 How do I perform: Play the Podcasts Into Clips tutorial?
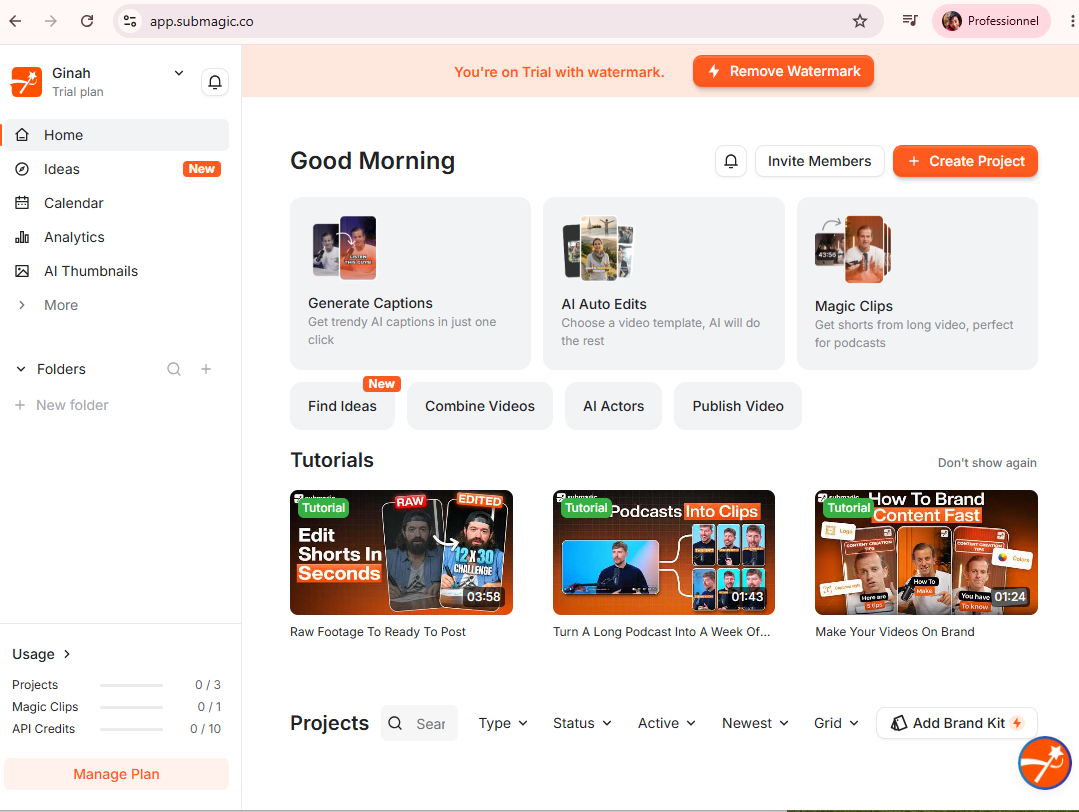coord(664,553)
